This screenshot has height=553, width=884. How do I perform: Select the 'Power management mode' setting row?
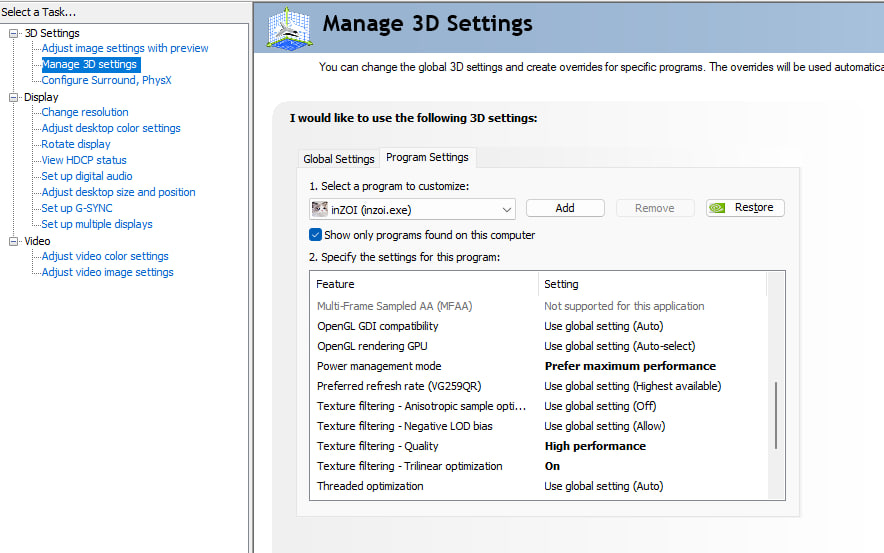pyautogui.click(x=379, y=366)
